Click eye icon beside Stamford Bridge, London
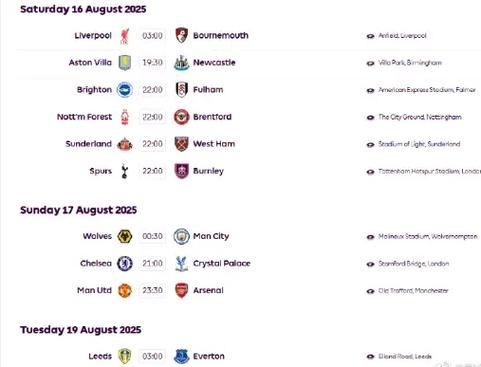 pyautogui.click(x=370, y=264)
